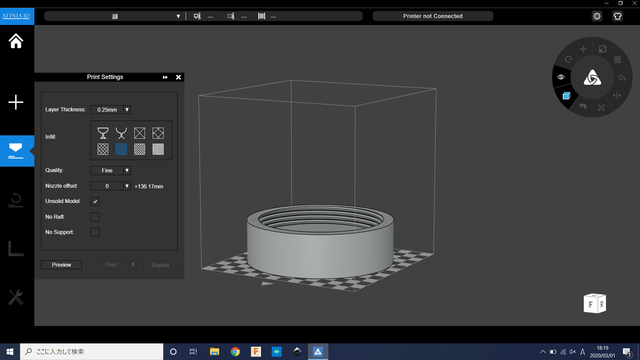
Task: Open the Nozzle offset dropdown
Action: tap(127, 186)
